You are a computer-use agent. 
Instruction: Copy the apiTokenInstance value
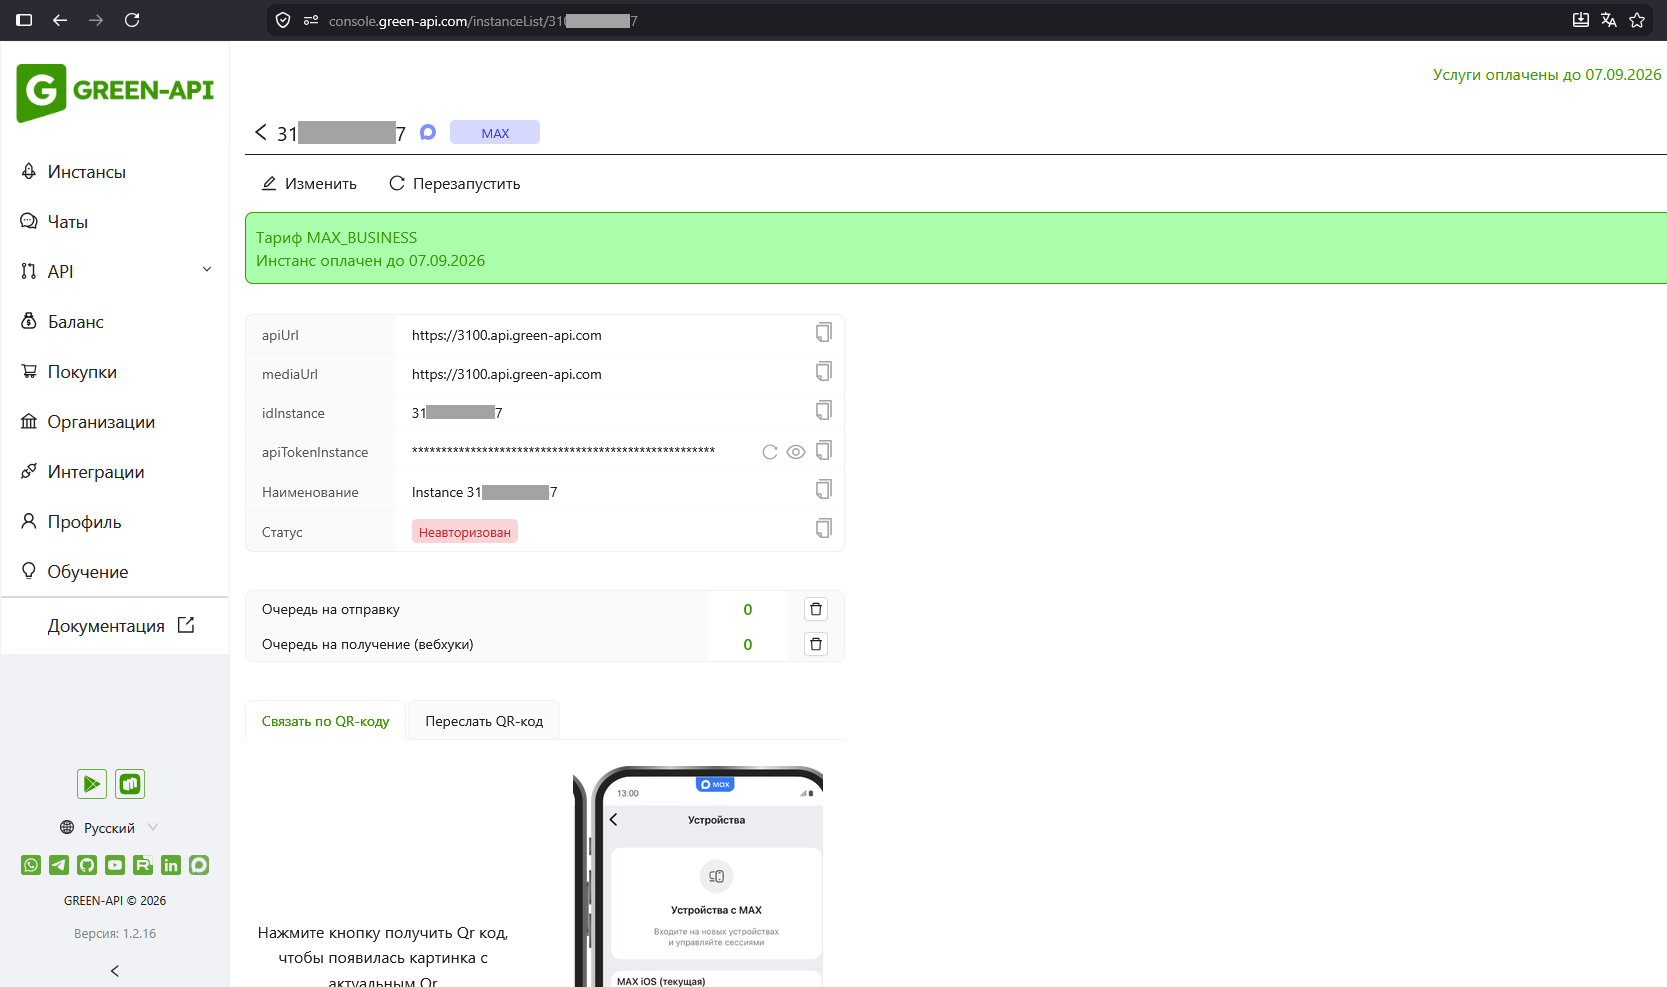point(823,450)
